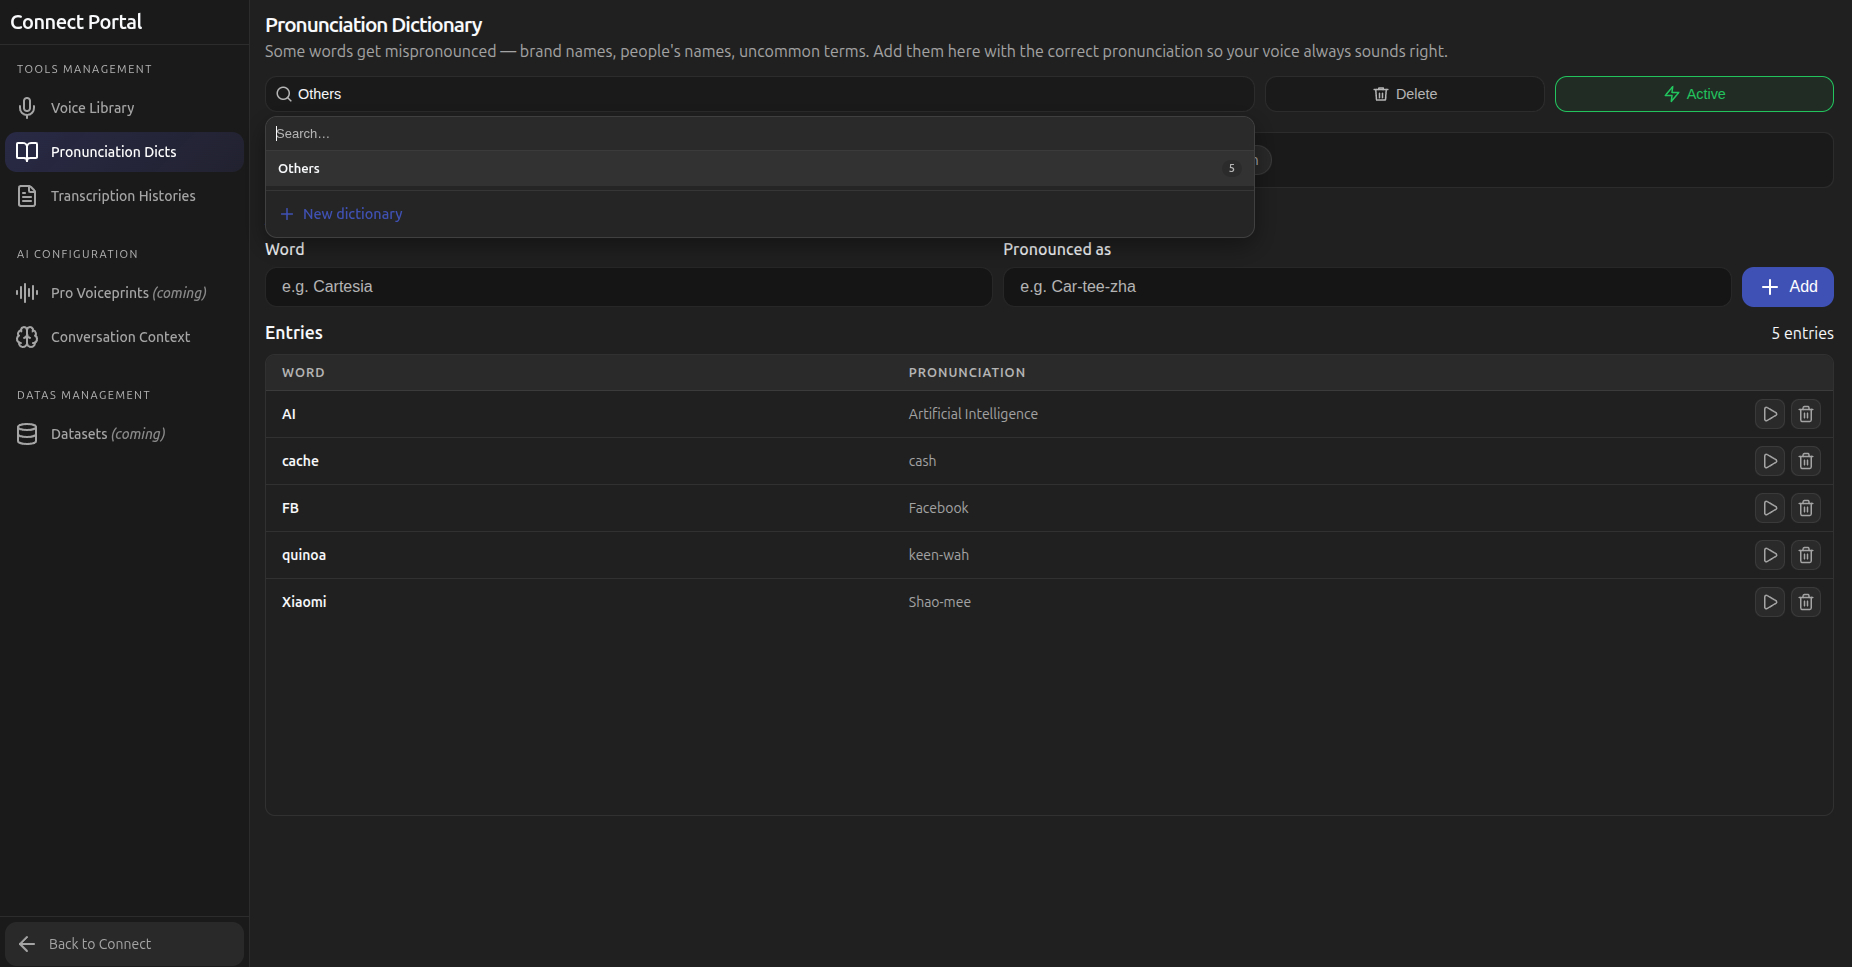
Task: Toggle the Active status button
Action: click(1694, 94)
